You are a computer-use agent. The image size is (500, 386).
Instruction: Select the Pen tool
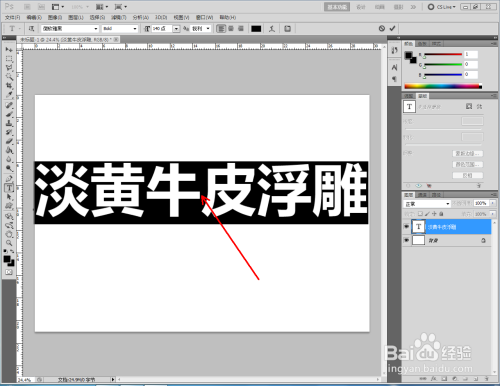[x=9, y=179]
